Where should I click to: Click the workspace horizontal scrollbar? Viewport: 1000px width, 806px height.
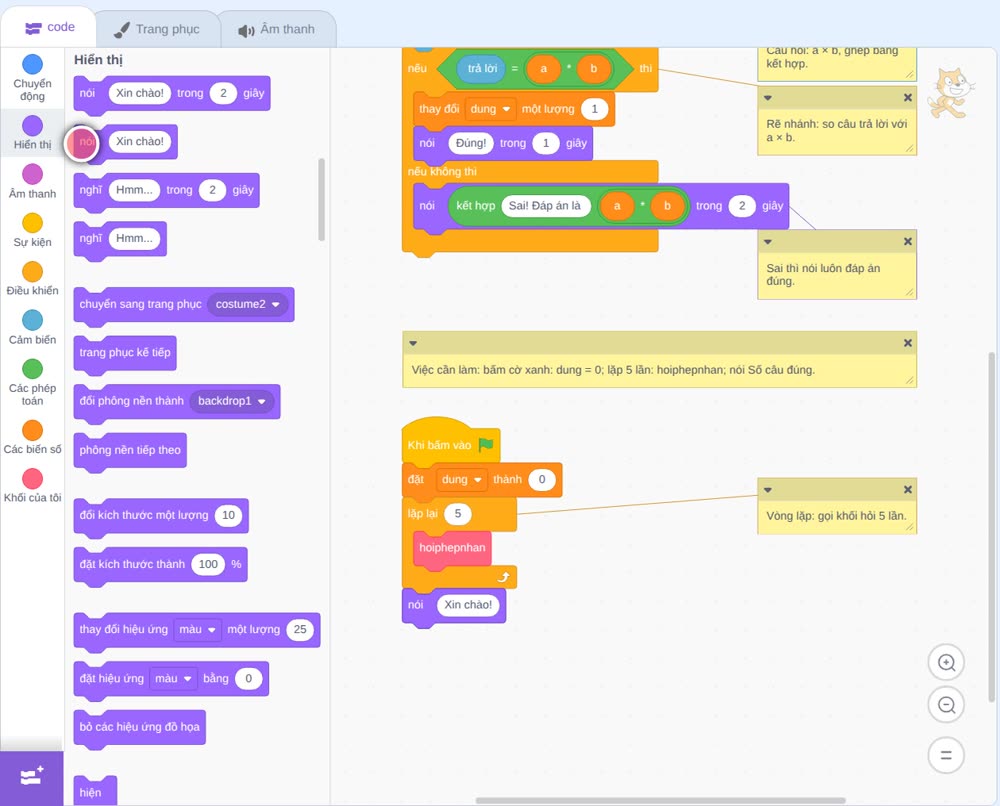coord(661,800)
